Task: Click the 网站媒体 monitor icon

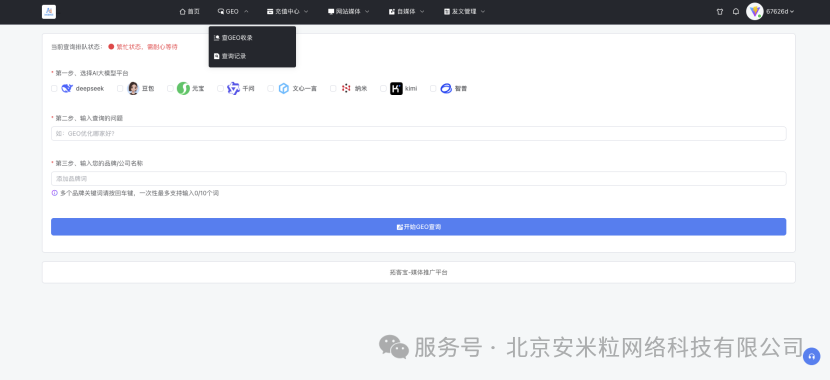Action: [331, 12]
